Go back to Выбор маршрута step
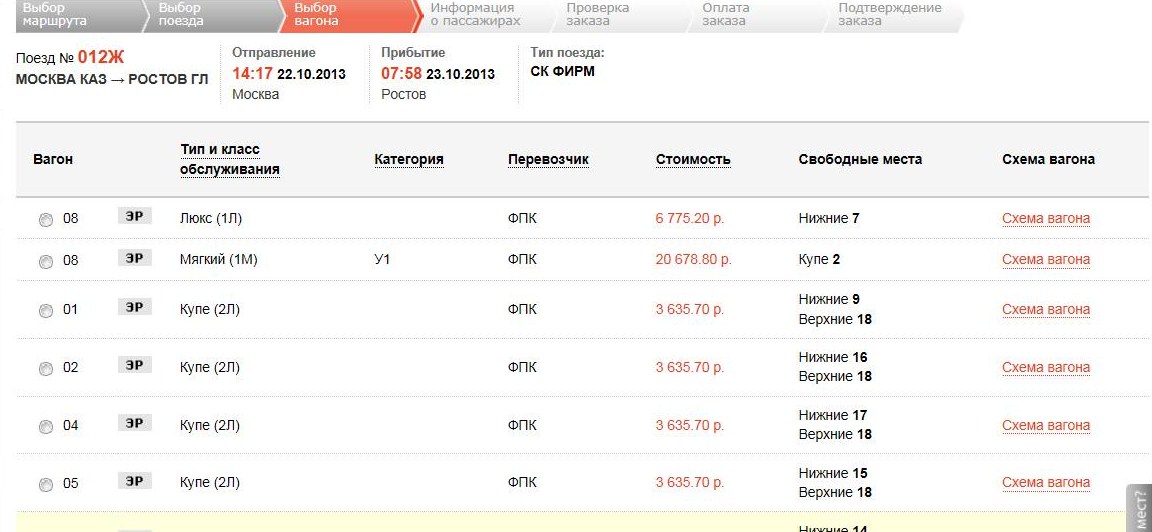Viewport: 1152px width, 532px height. (x=55, y=14)
